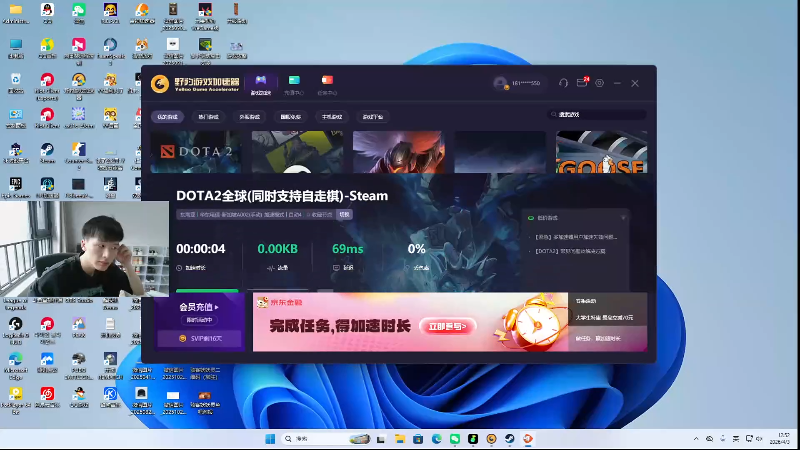Switch to Steam on the taskbar
This screenshot has width=800, height=450.
(509, 439)
